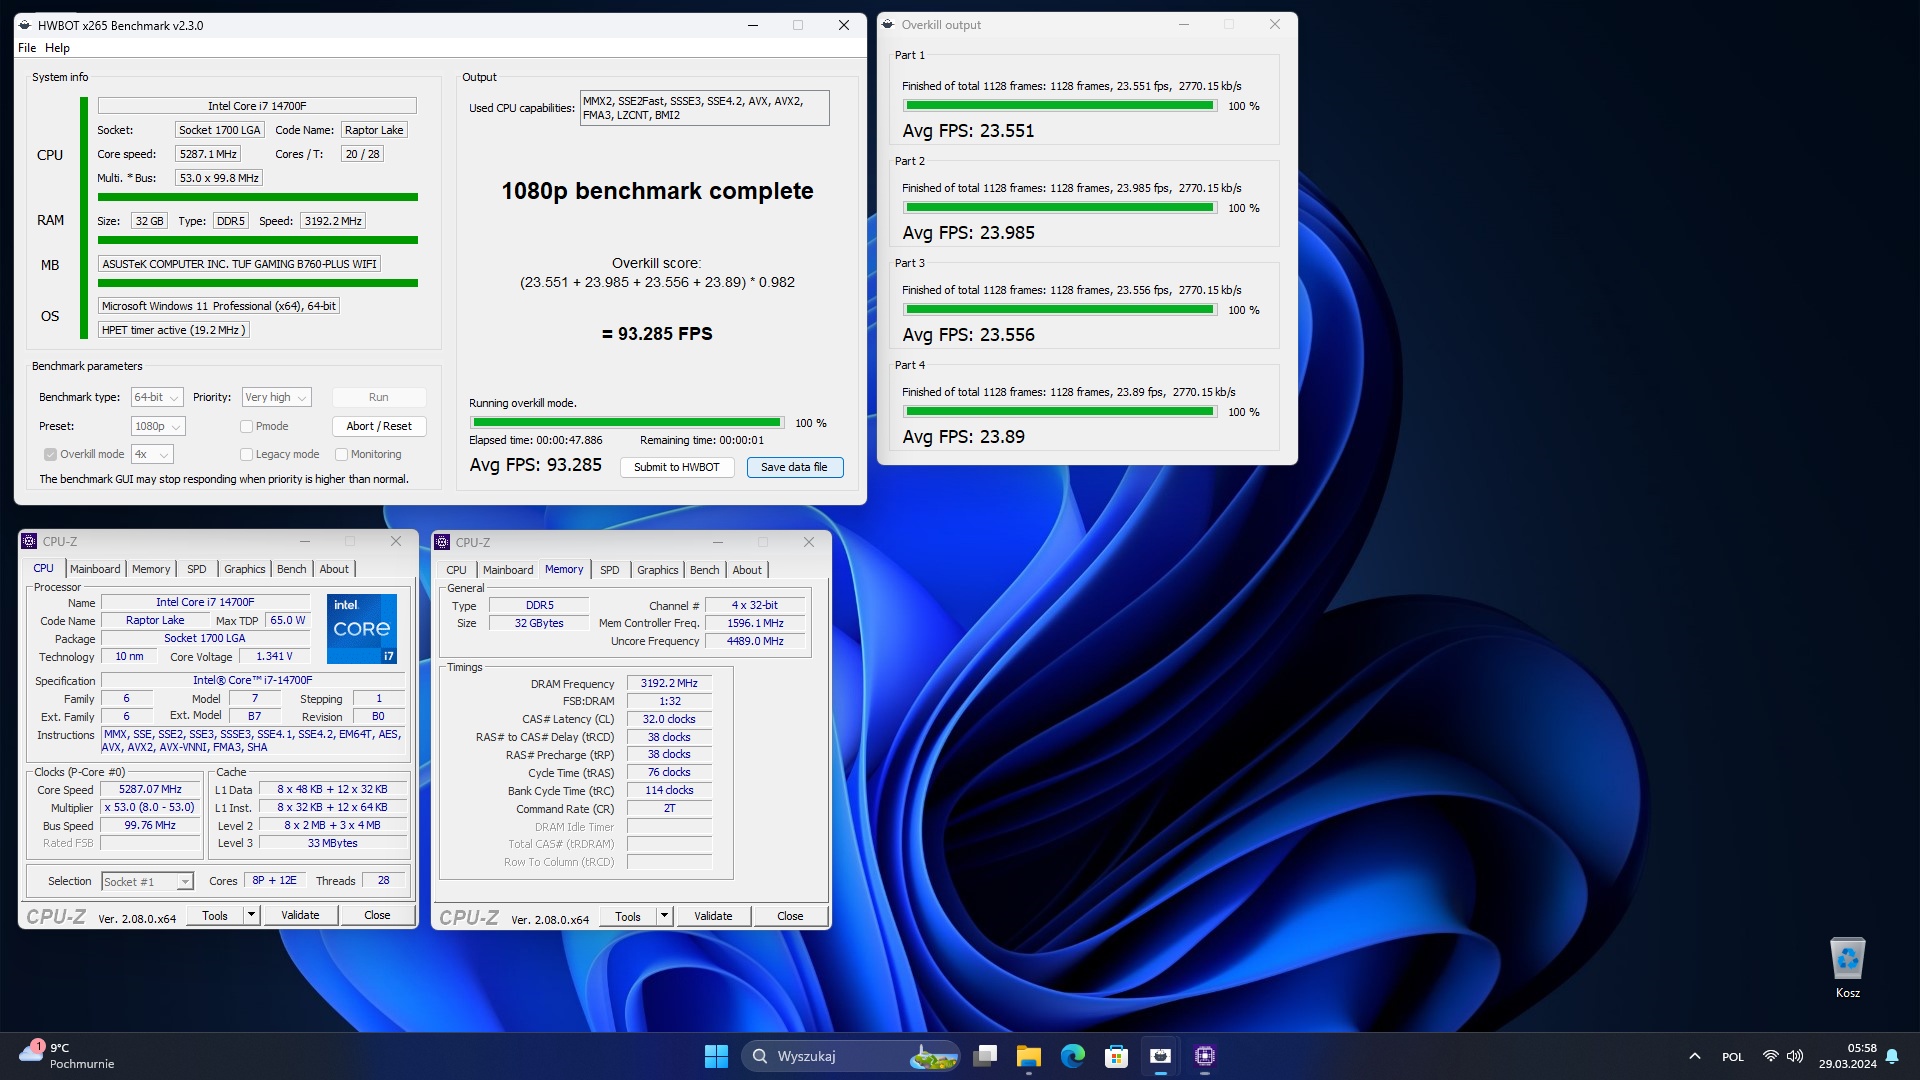
Task: Switch to Mainboard tab in left CPU-Z
Action: pos(95,569)
